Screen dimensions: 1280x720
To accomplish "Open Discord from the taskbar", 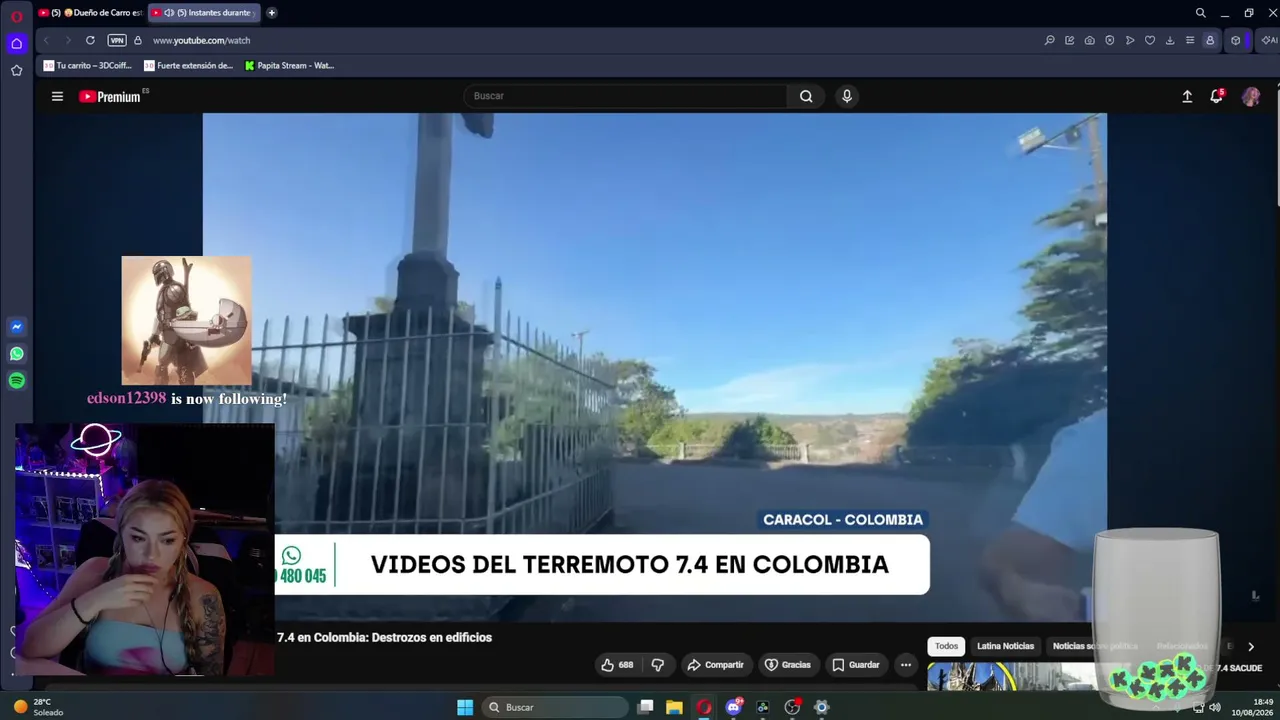I will [734, 707].
